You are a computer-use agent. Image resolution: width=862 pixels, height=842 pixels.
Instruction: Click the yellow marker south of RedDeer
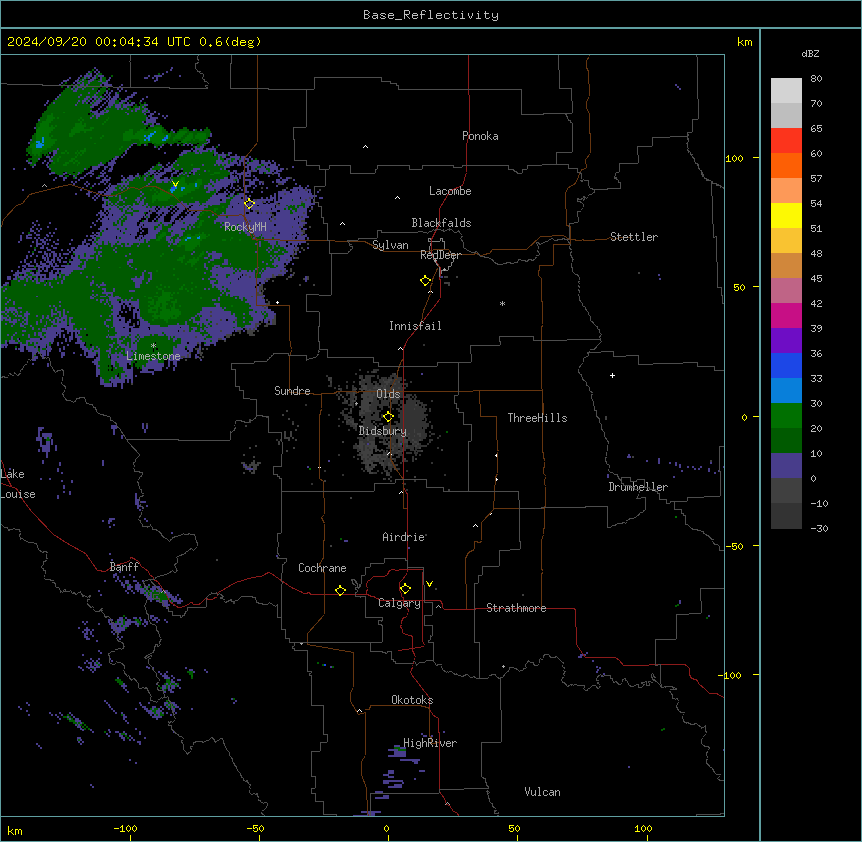click(426, 281)
